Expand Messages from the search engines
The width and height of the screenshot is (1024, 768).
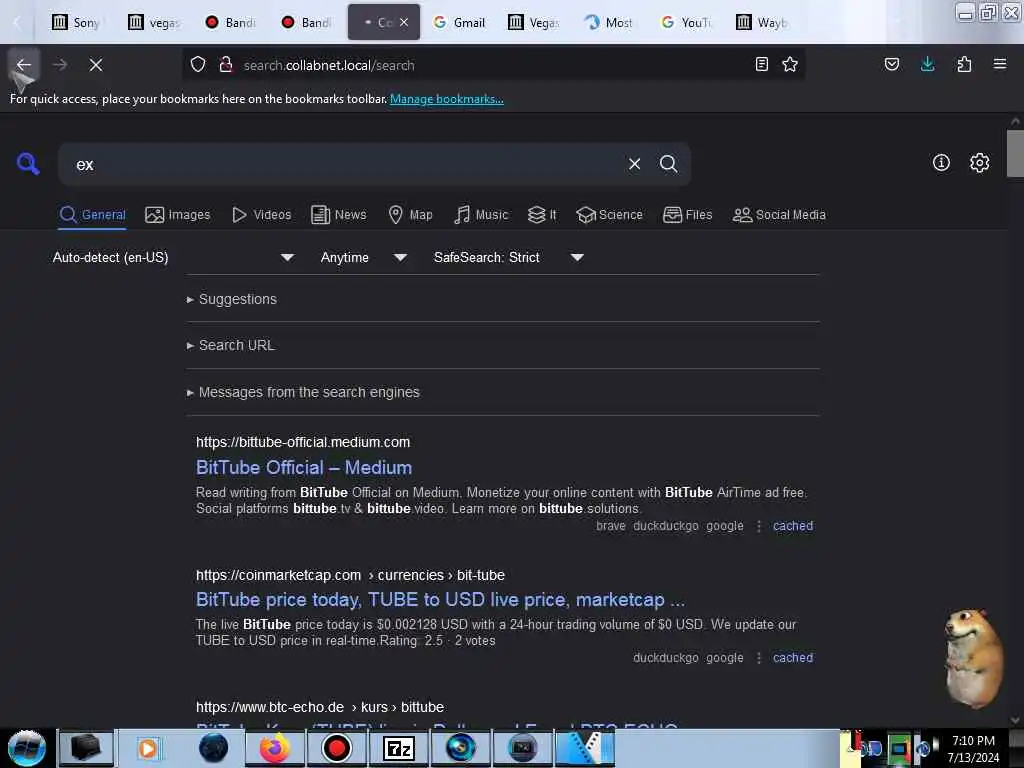[303, 392]
